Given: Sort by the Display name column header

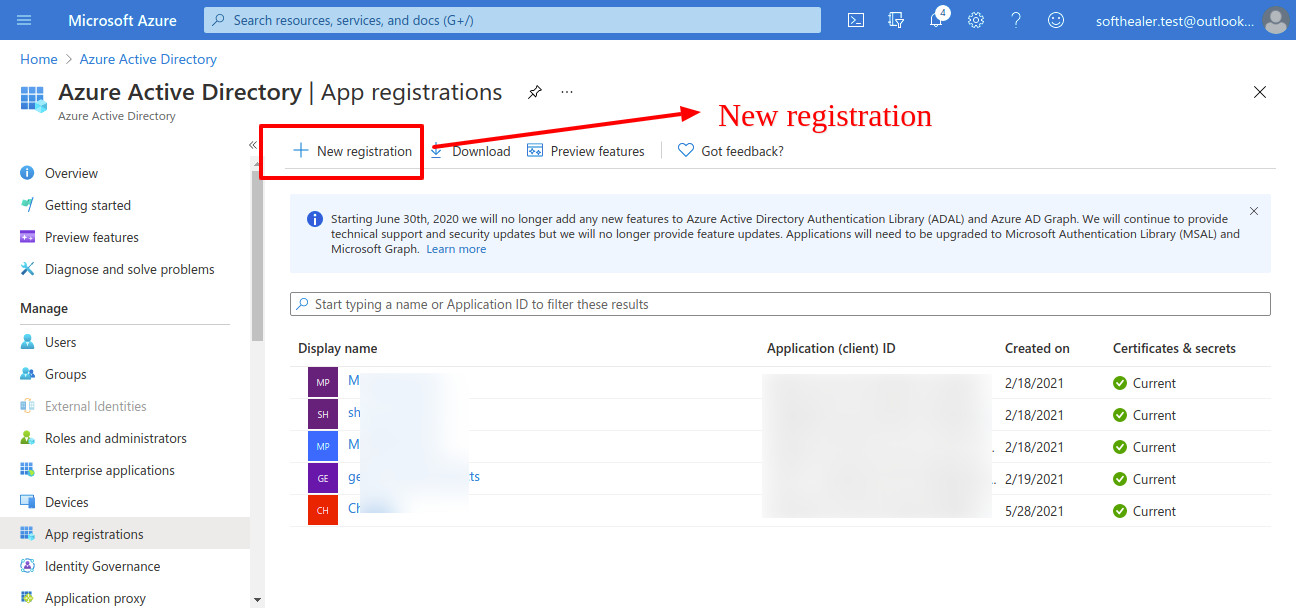Looking at the screenshot, I should click(338, 349).
